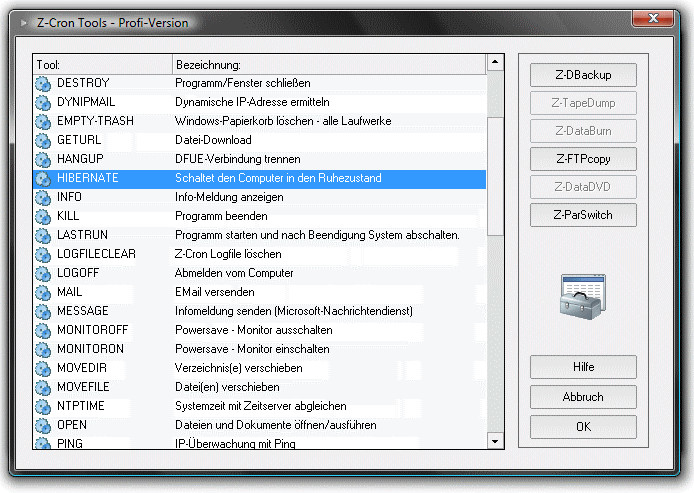Click the Z-ParSwitch button
This screenshot has width=694, height=493.
(x=583, y=215)
